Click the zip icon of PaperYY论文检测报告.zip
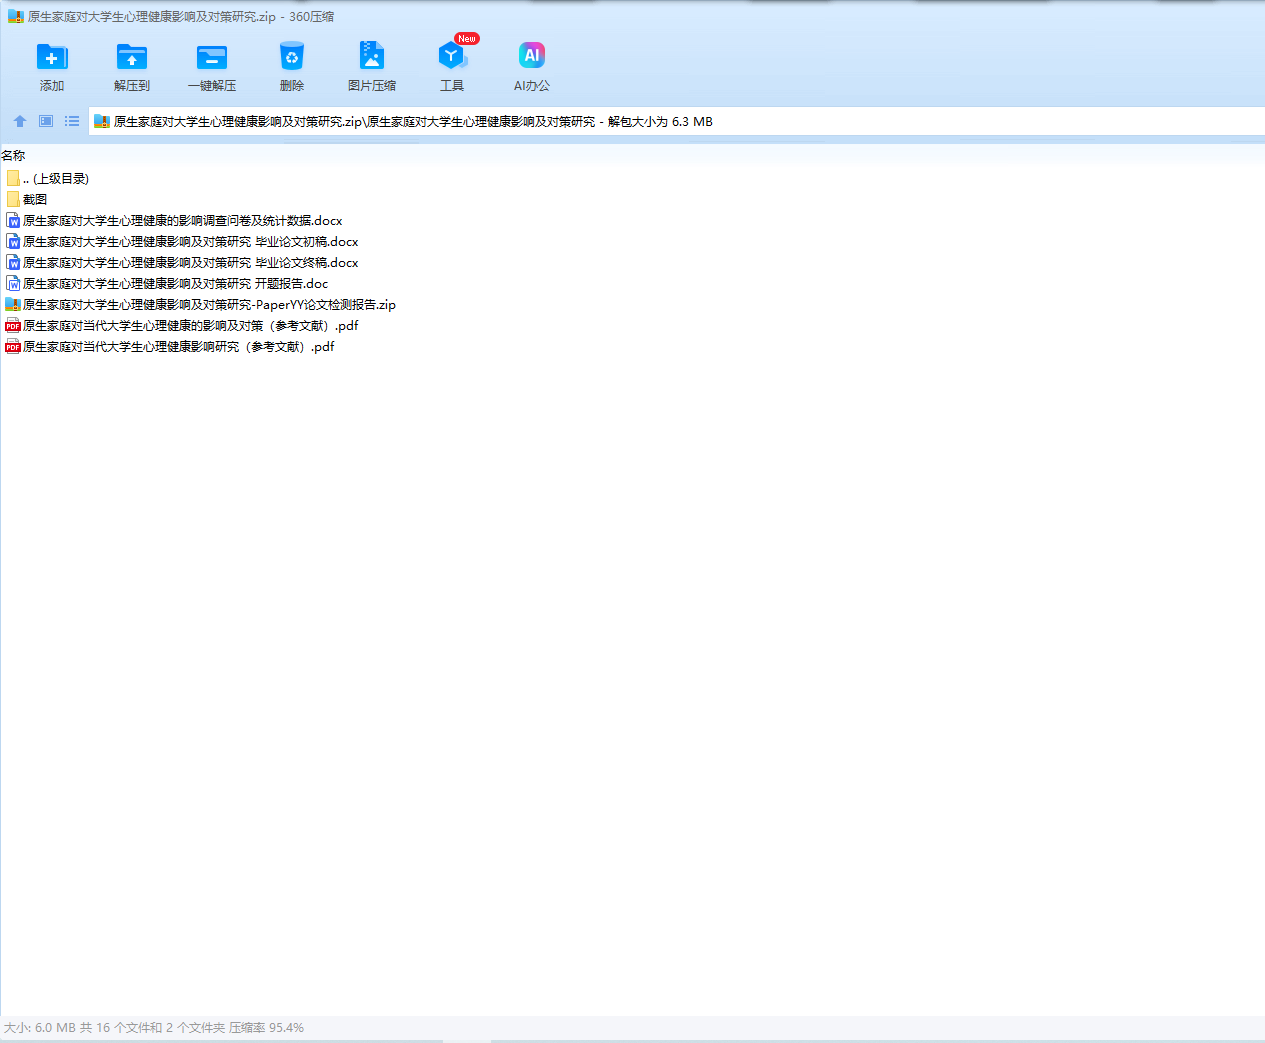1265x1043 pixels. [13, 304]
